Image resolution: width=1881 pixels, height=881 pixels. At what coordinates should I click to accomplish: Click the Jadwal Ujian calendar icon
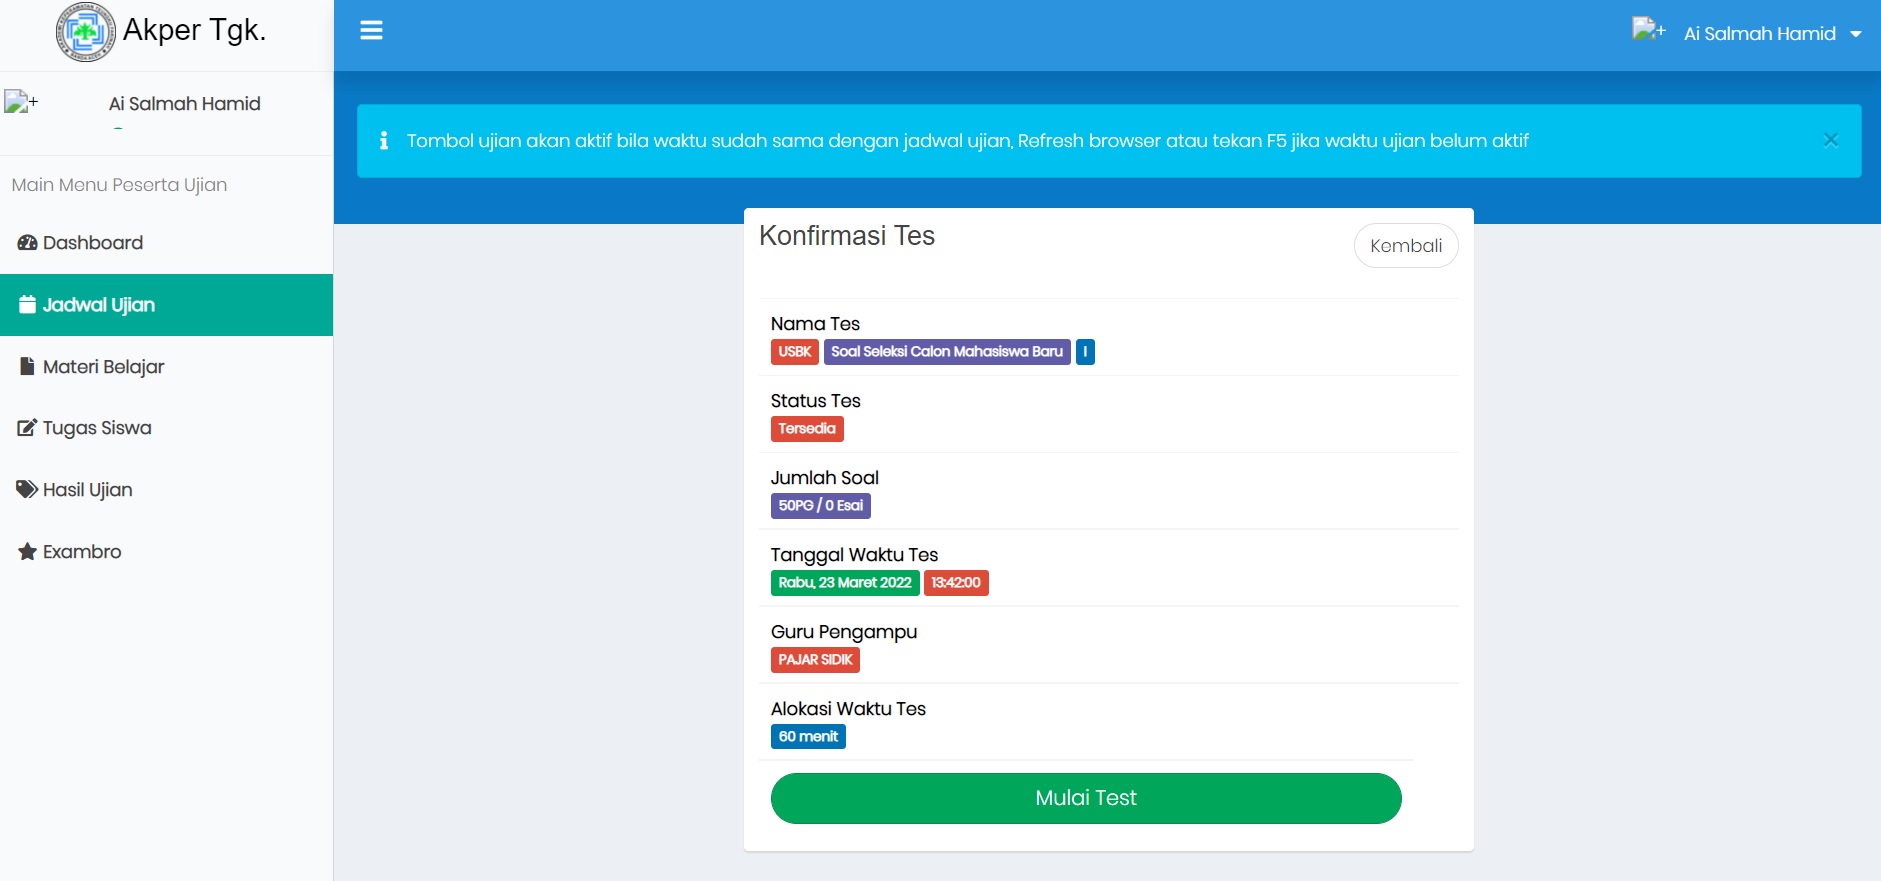27,305
